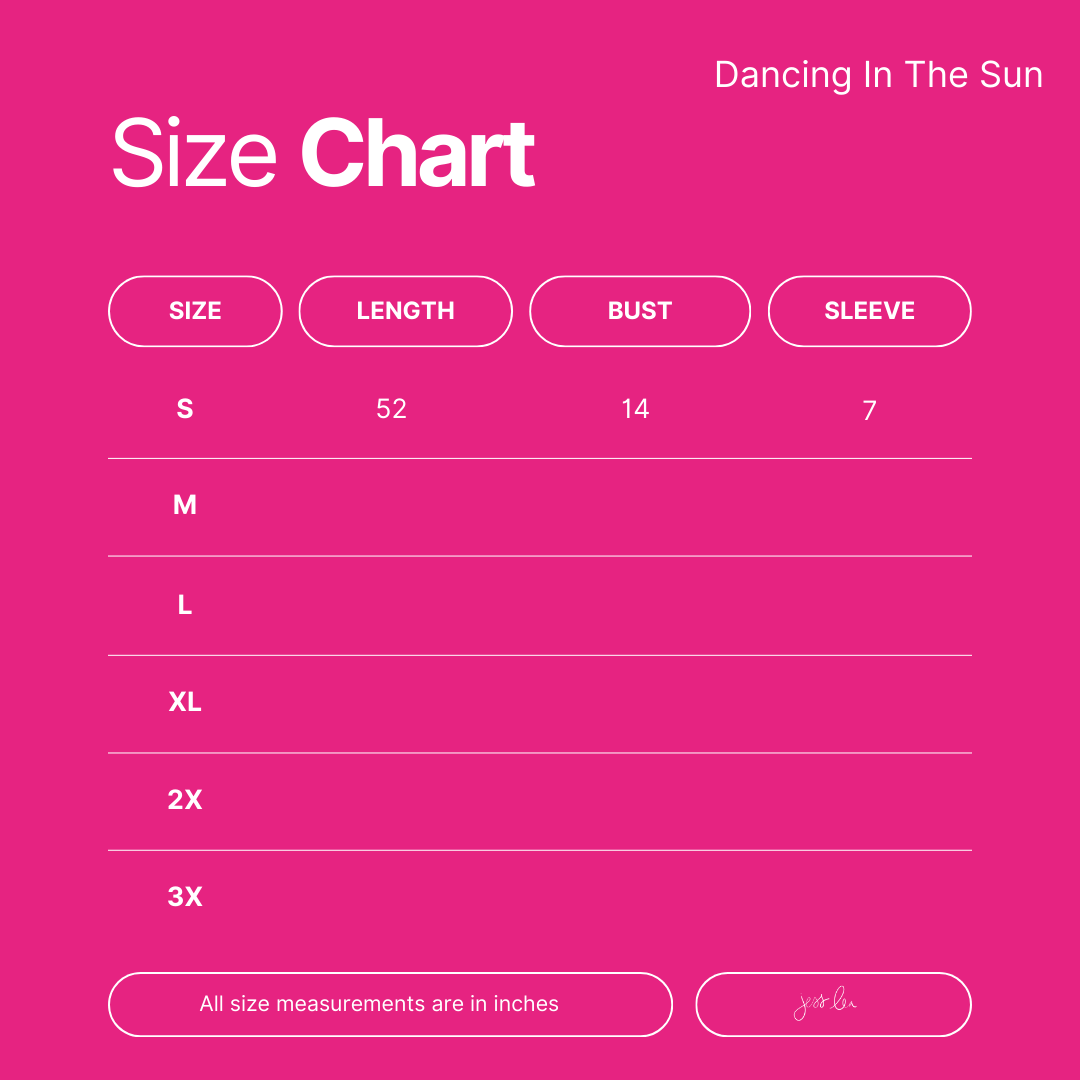
Task: Click the measurements in inches note
Action: pyautogui.click(x=379, y=1004)
